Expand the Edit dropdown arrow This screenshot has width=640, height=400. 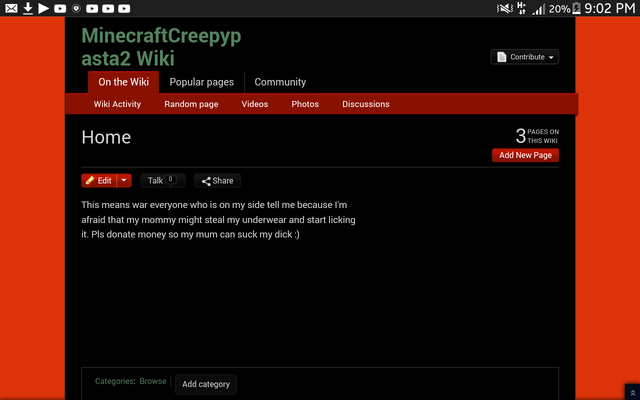click(x=124, y=180)
